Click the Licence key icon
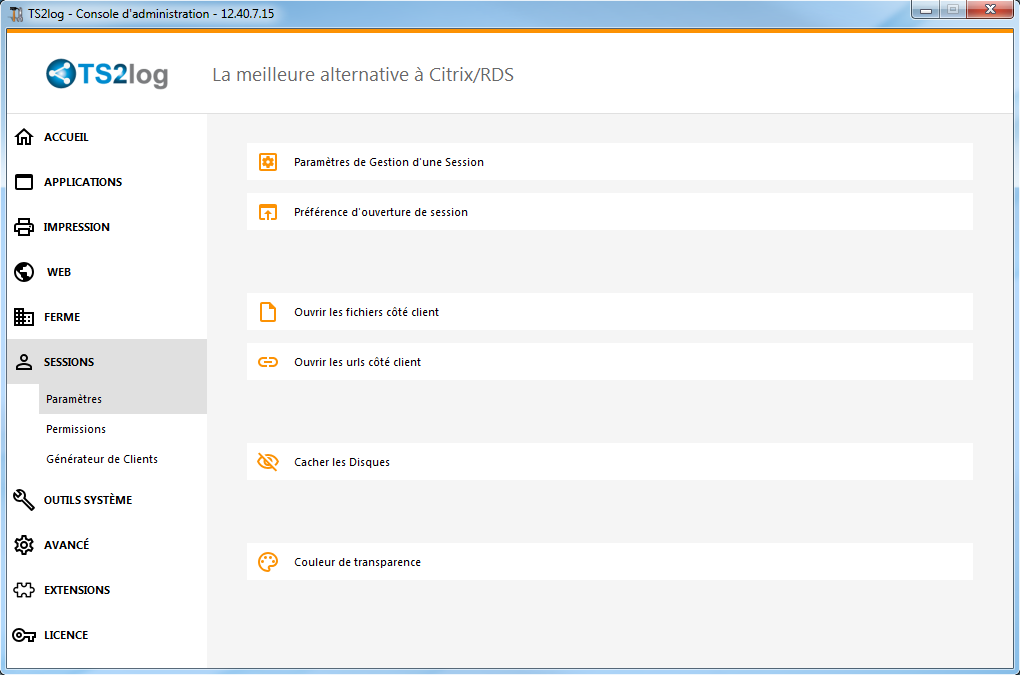The image size is (1020, 675). [x=24, y=635]
